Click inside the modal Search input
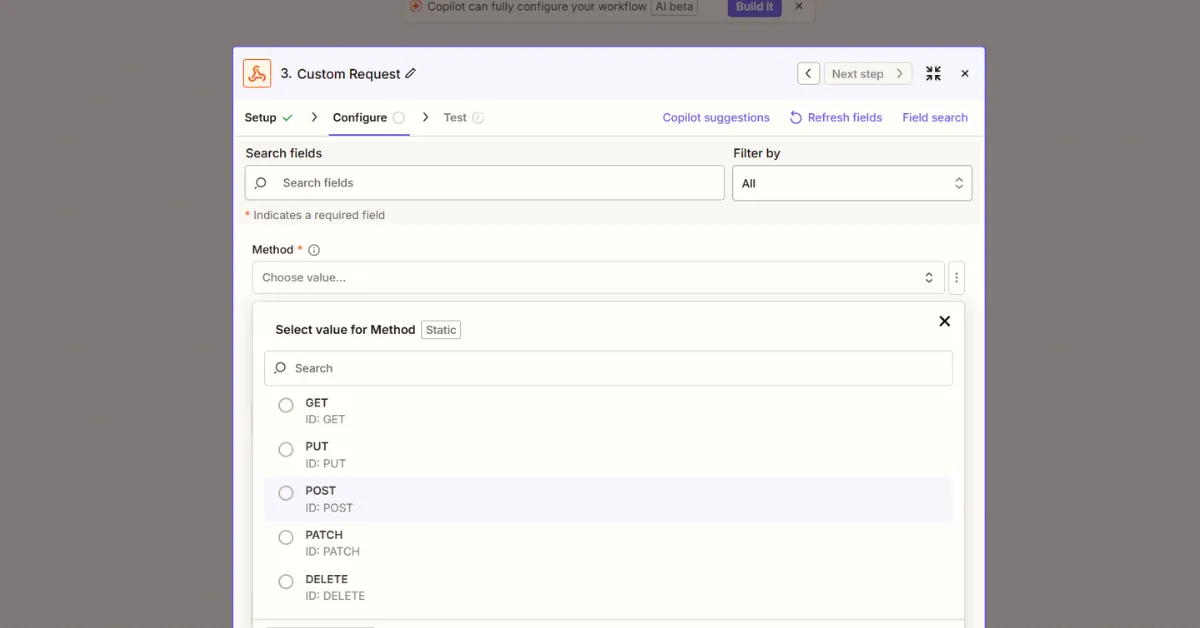1200x628 pixels. [608, 368]
